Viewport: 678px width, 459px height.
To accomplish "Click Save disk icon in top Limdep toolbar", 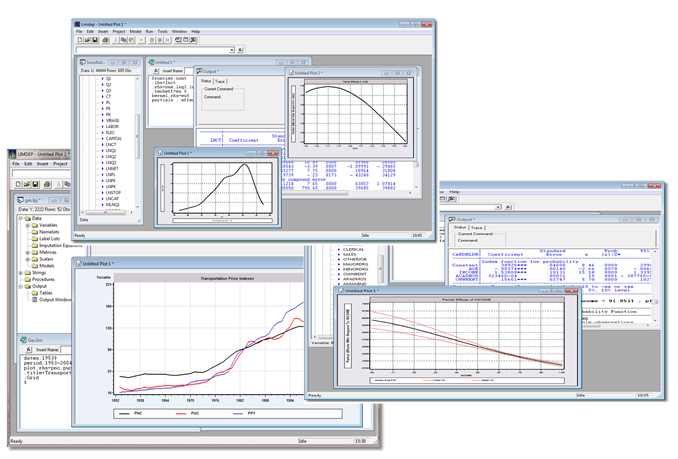I will [x=95, y=40].
